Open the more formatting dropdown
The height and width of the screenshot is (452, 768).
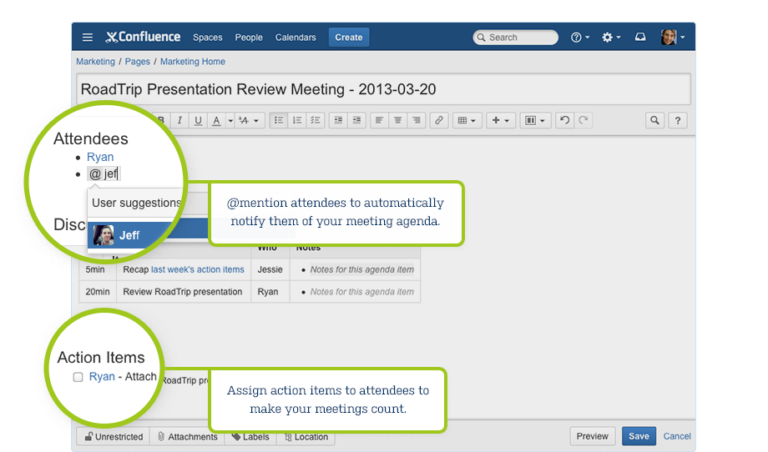click(249, 120)
